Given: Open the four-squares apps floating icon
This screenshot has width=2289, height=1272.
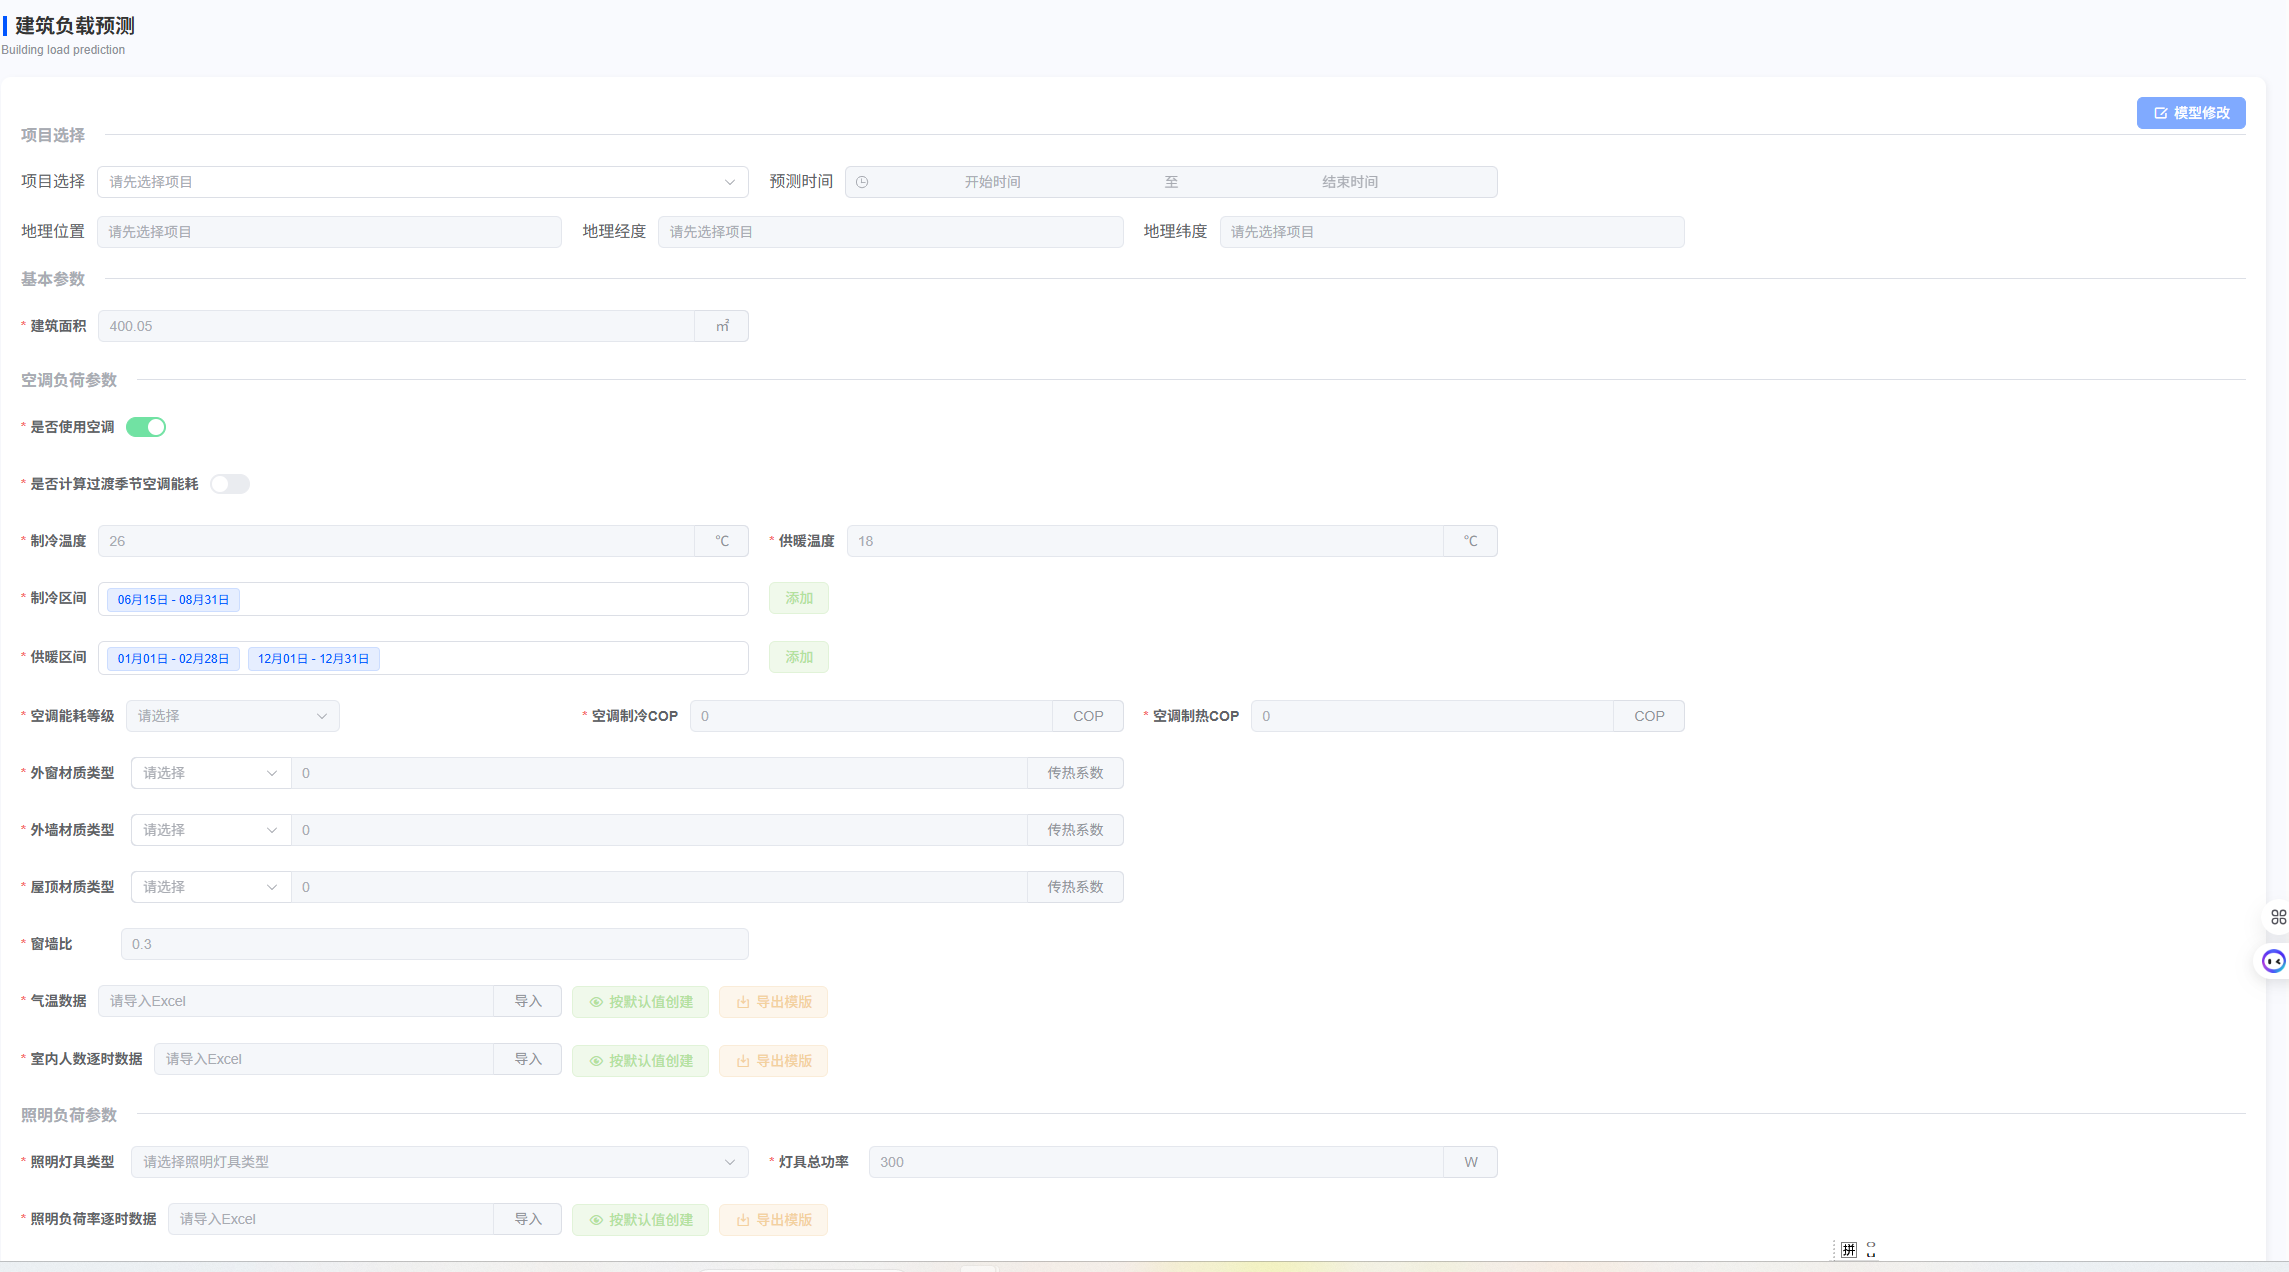Looking at the screenshot, I should (x=2278, y=917).
